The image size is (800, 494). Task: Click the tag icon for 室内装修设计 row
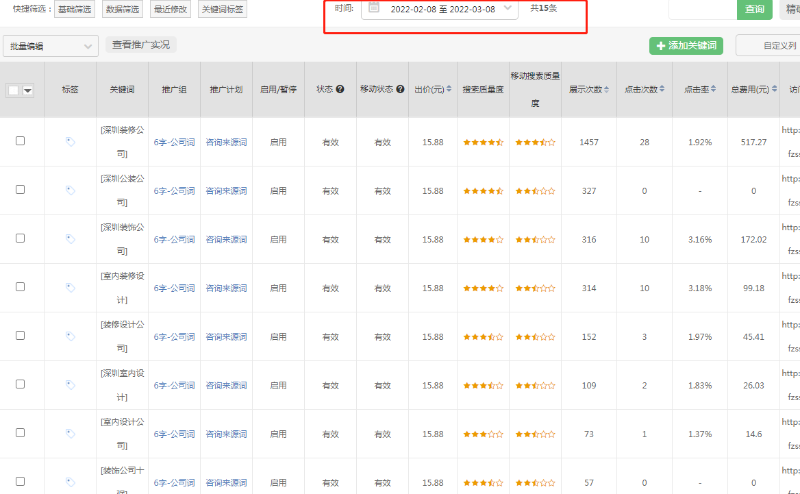70,288
